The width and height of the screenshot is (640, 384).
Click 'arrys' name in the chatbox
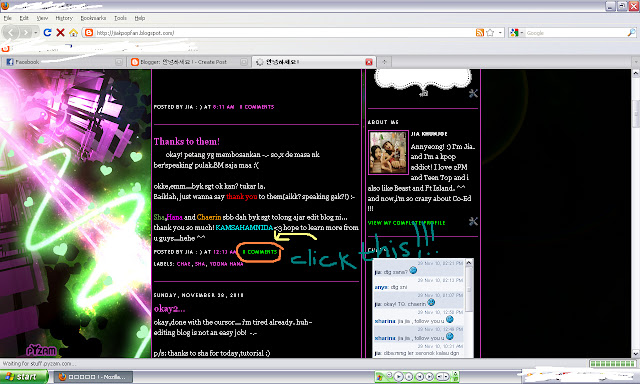point(382,287)
